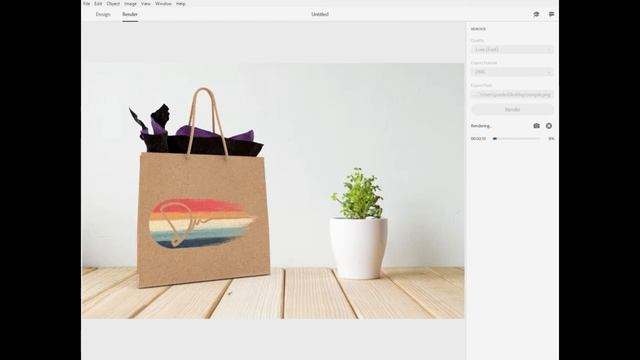The image size is (640, 360).
Task: Expand the Quality dropdown
Action: [512, 50]
